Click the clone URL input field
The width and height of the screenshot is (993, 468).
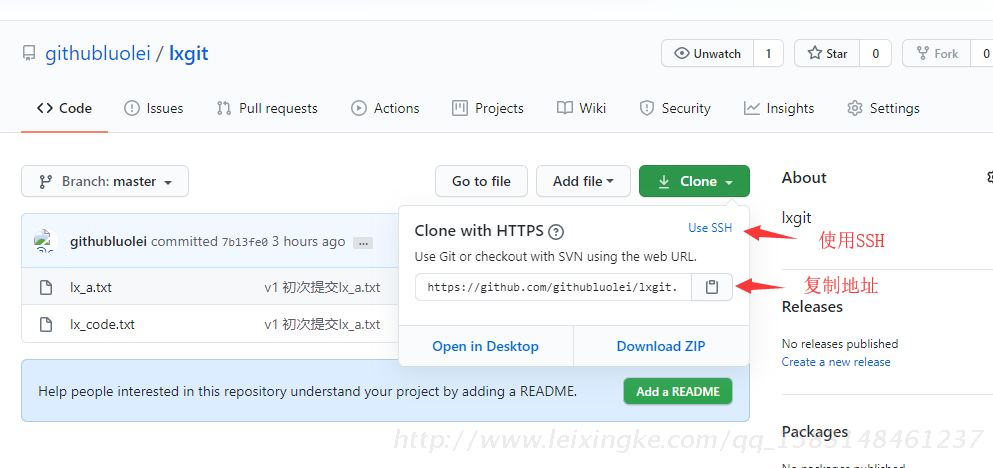[553, 288]
